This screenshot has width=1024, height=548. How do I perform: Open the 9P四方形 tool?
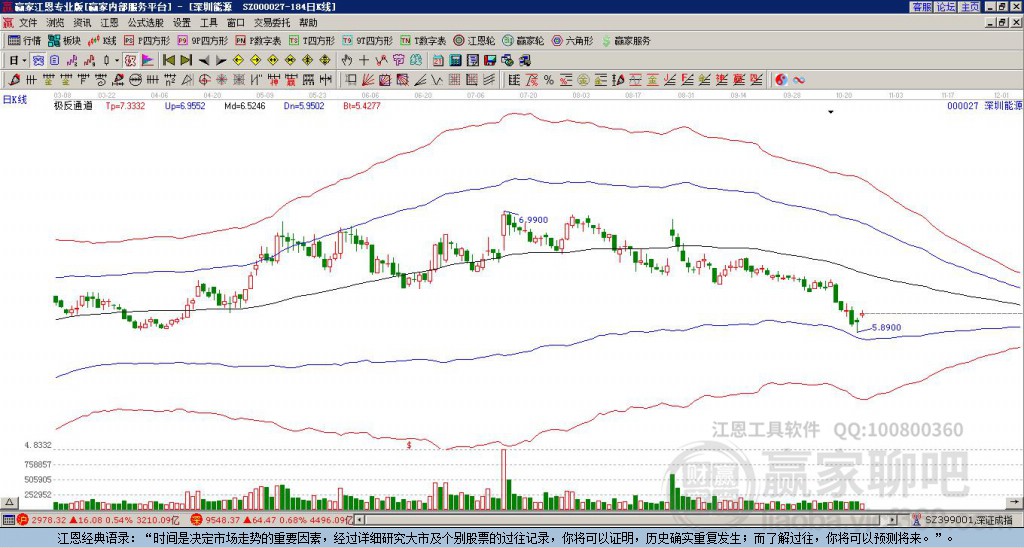tap(202, 40)
